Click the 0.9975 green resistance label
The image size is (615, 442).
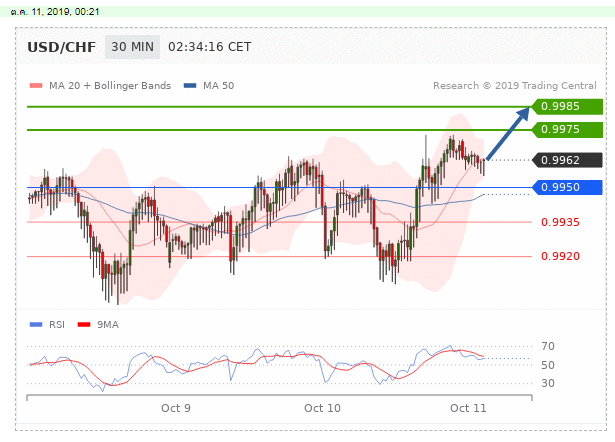(x=567, y=129)
